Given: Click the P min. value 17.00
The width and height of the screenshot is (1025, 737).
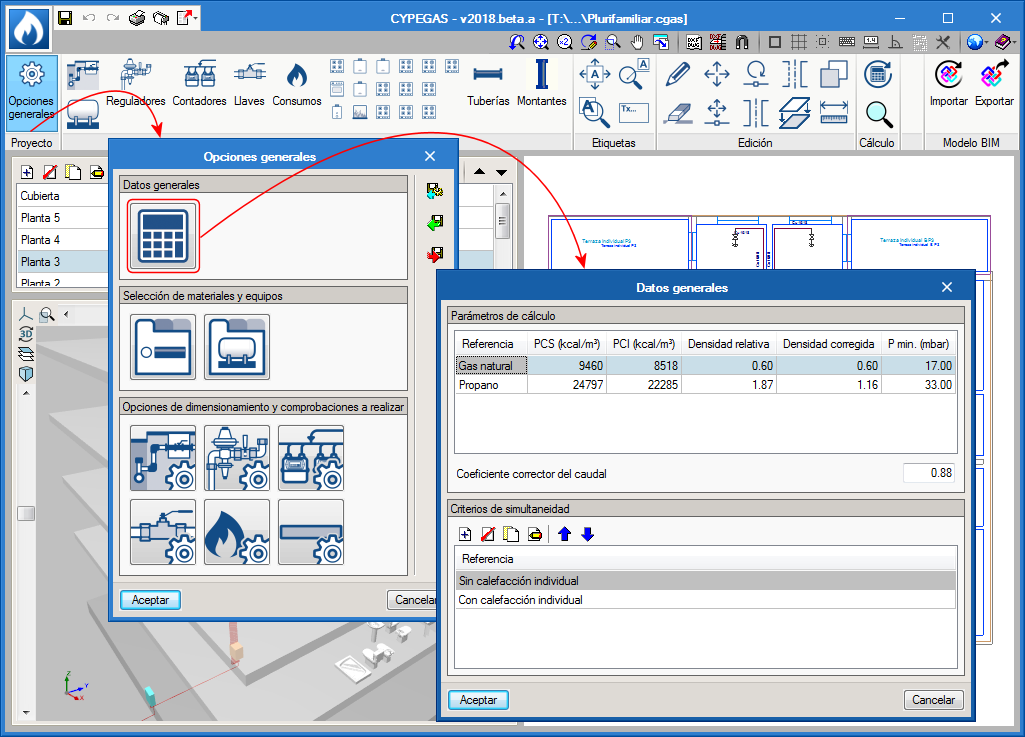Looking at the screenshot, I should tap(938, 366).
